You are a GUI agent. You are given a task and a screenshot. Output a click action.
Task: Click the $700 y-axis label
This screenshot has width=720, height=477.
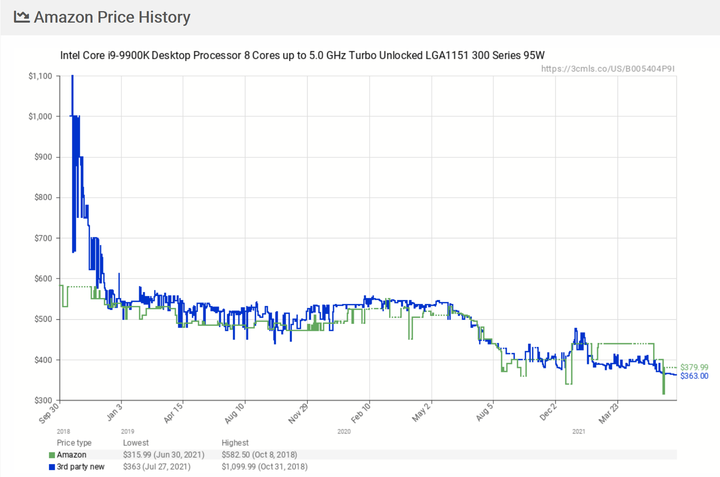coord(43,238)
